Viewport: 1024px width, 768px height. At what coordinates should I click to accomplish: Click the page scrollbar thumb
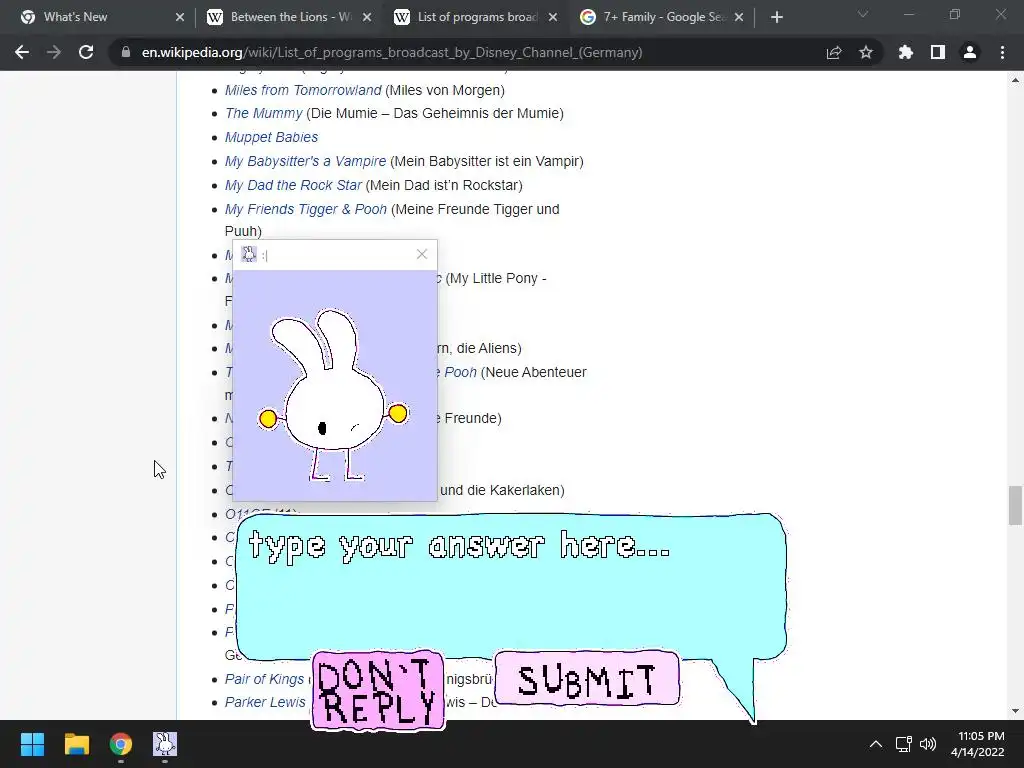(x=1015, y=505)
